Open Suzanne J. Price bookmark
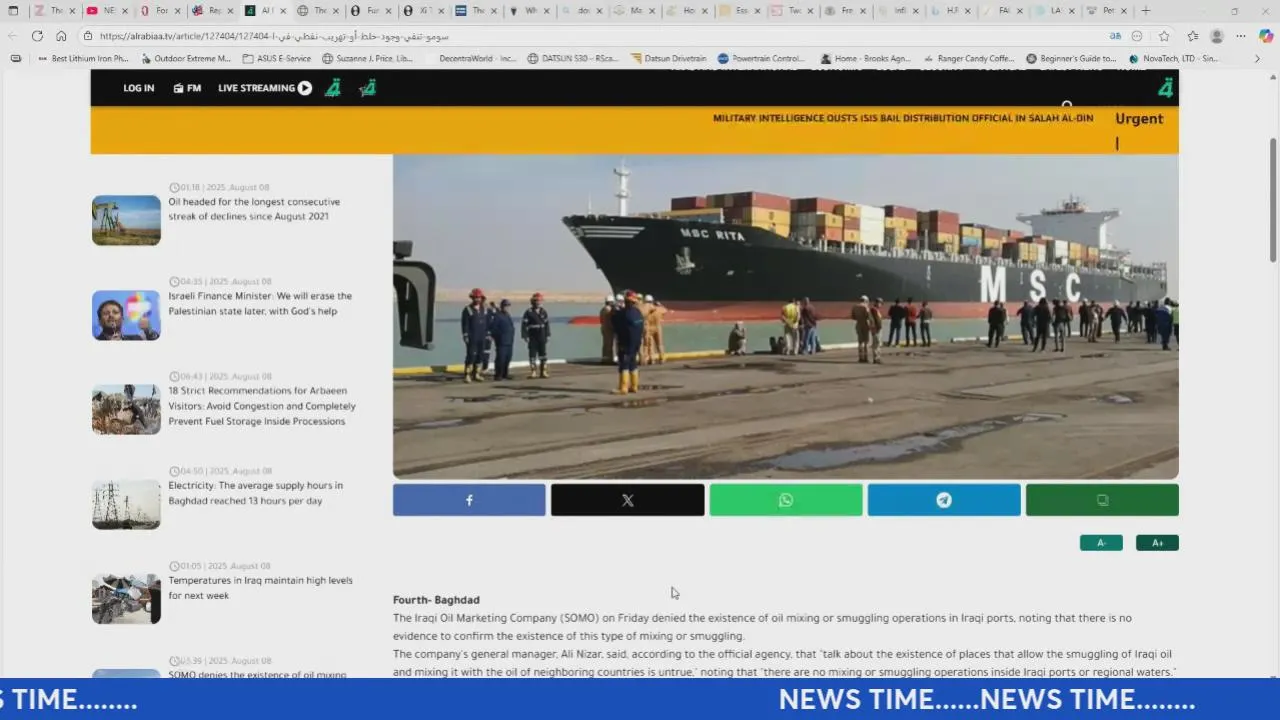 click(x=367, y=58)
